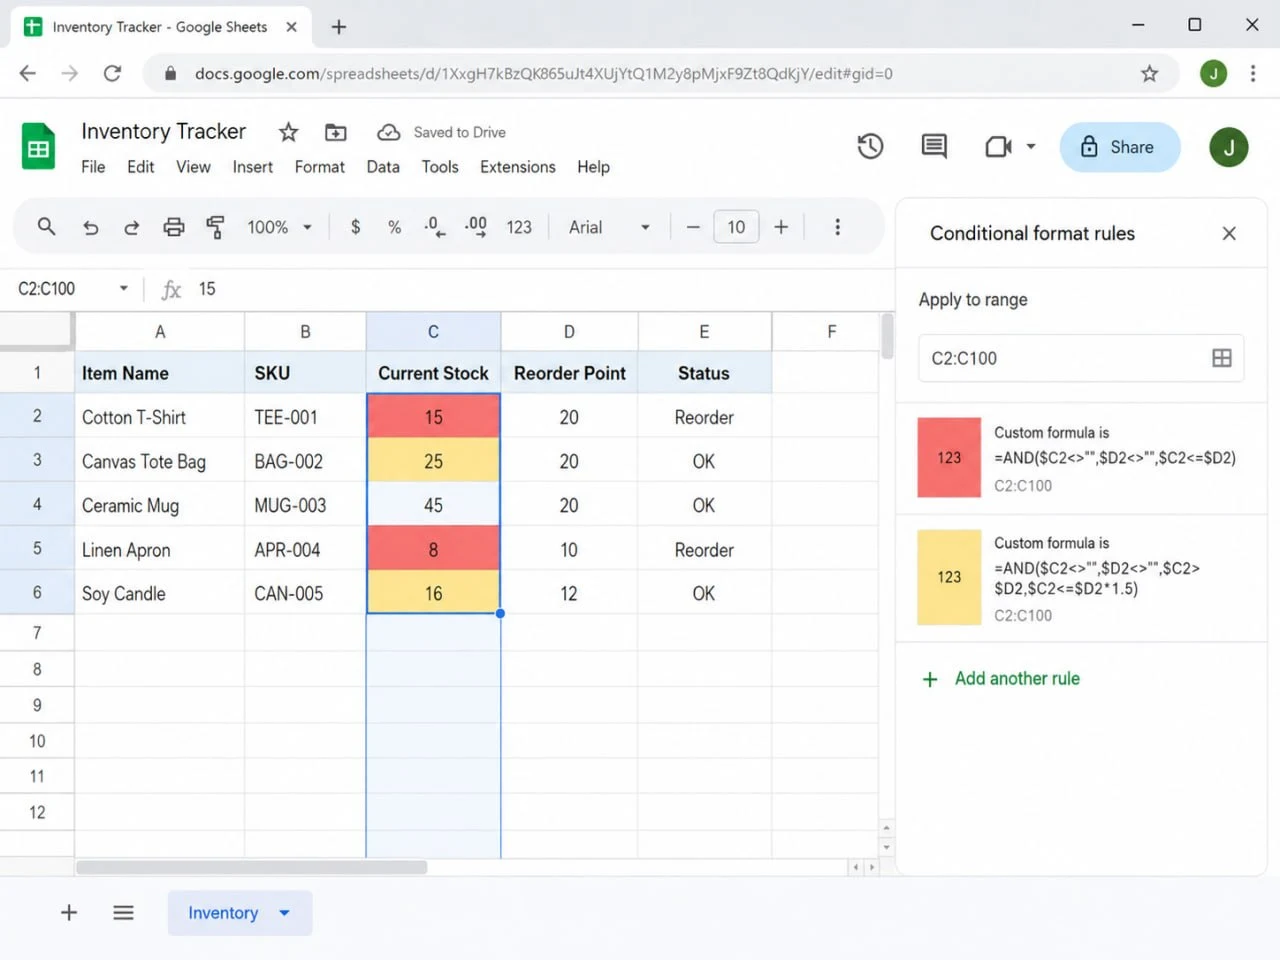
Task: Search the menus with magnifier icon
Action: point(46,227)
